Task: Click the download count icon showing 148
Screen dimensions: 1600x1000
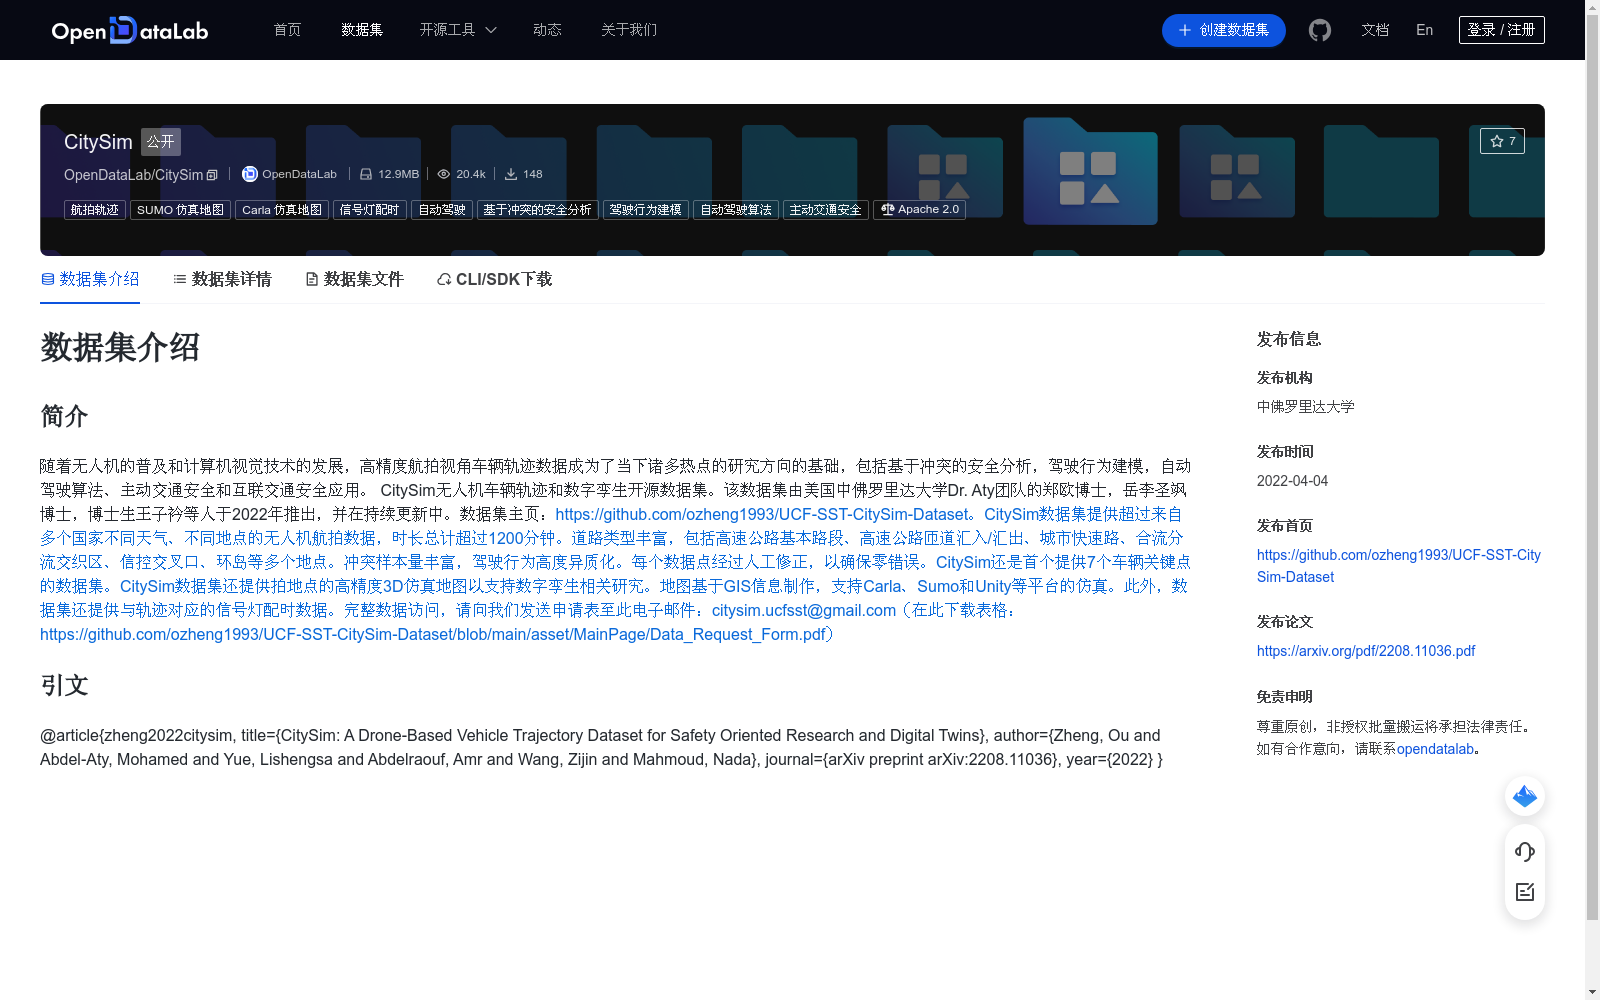Action: [510, 173]
